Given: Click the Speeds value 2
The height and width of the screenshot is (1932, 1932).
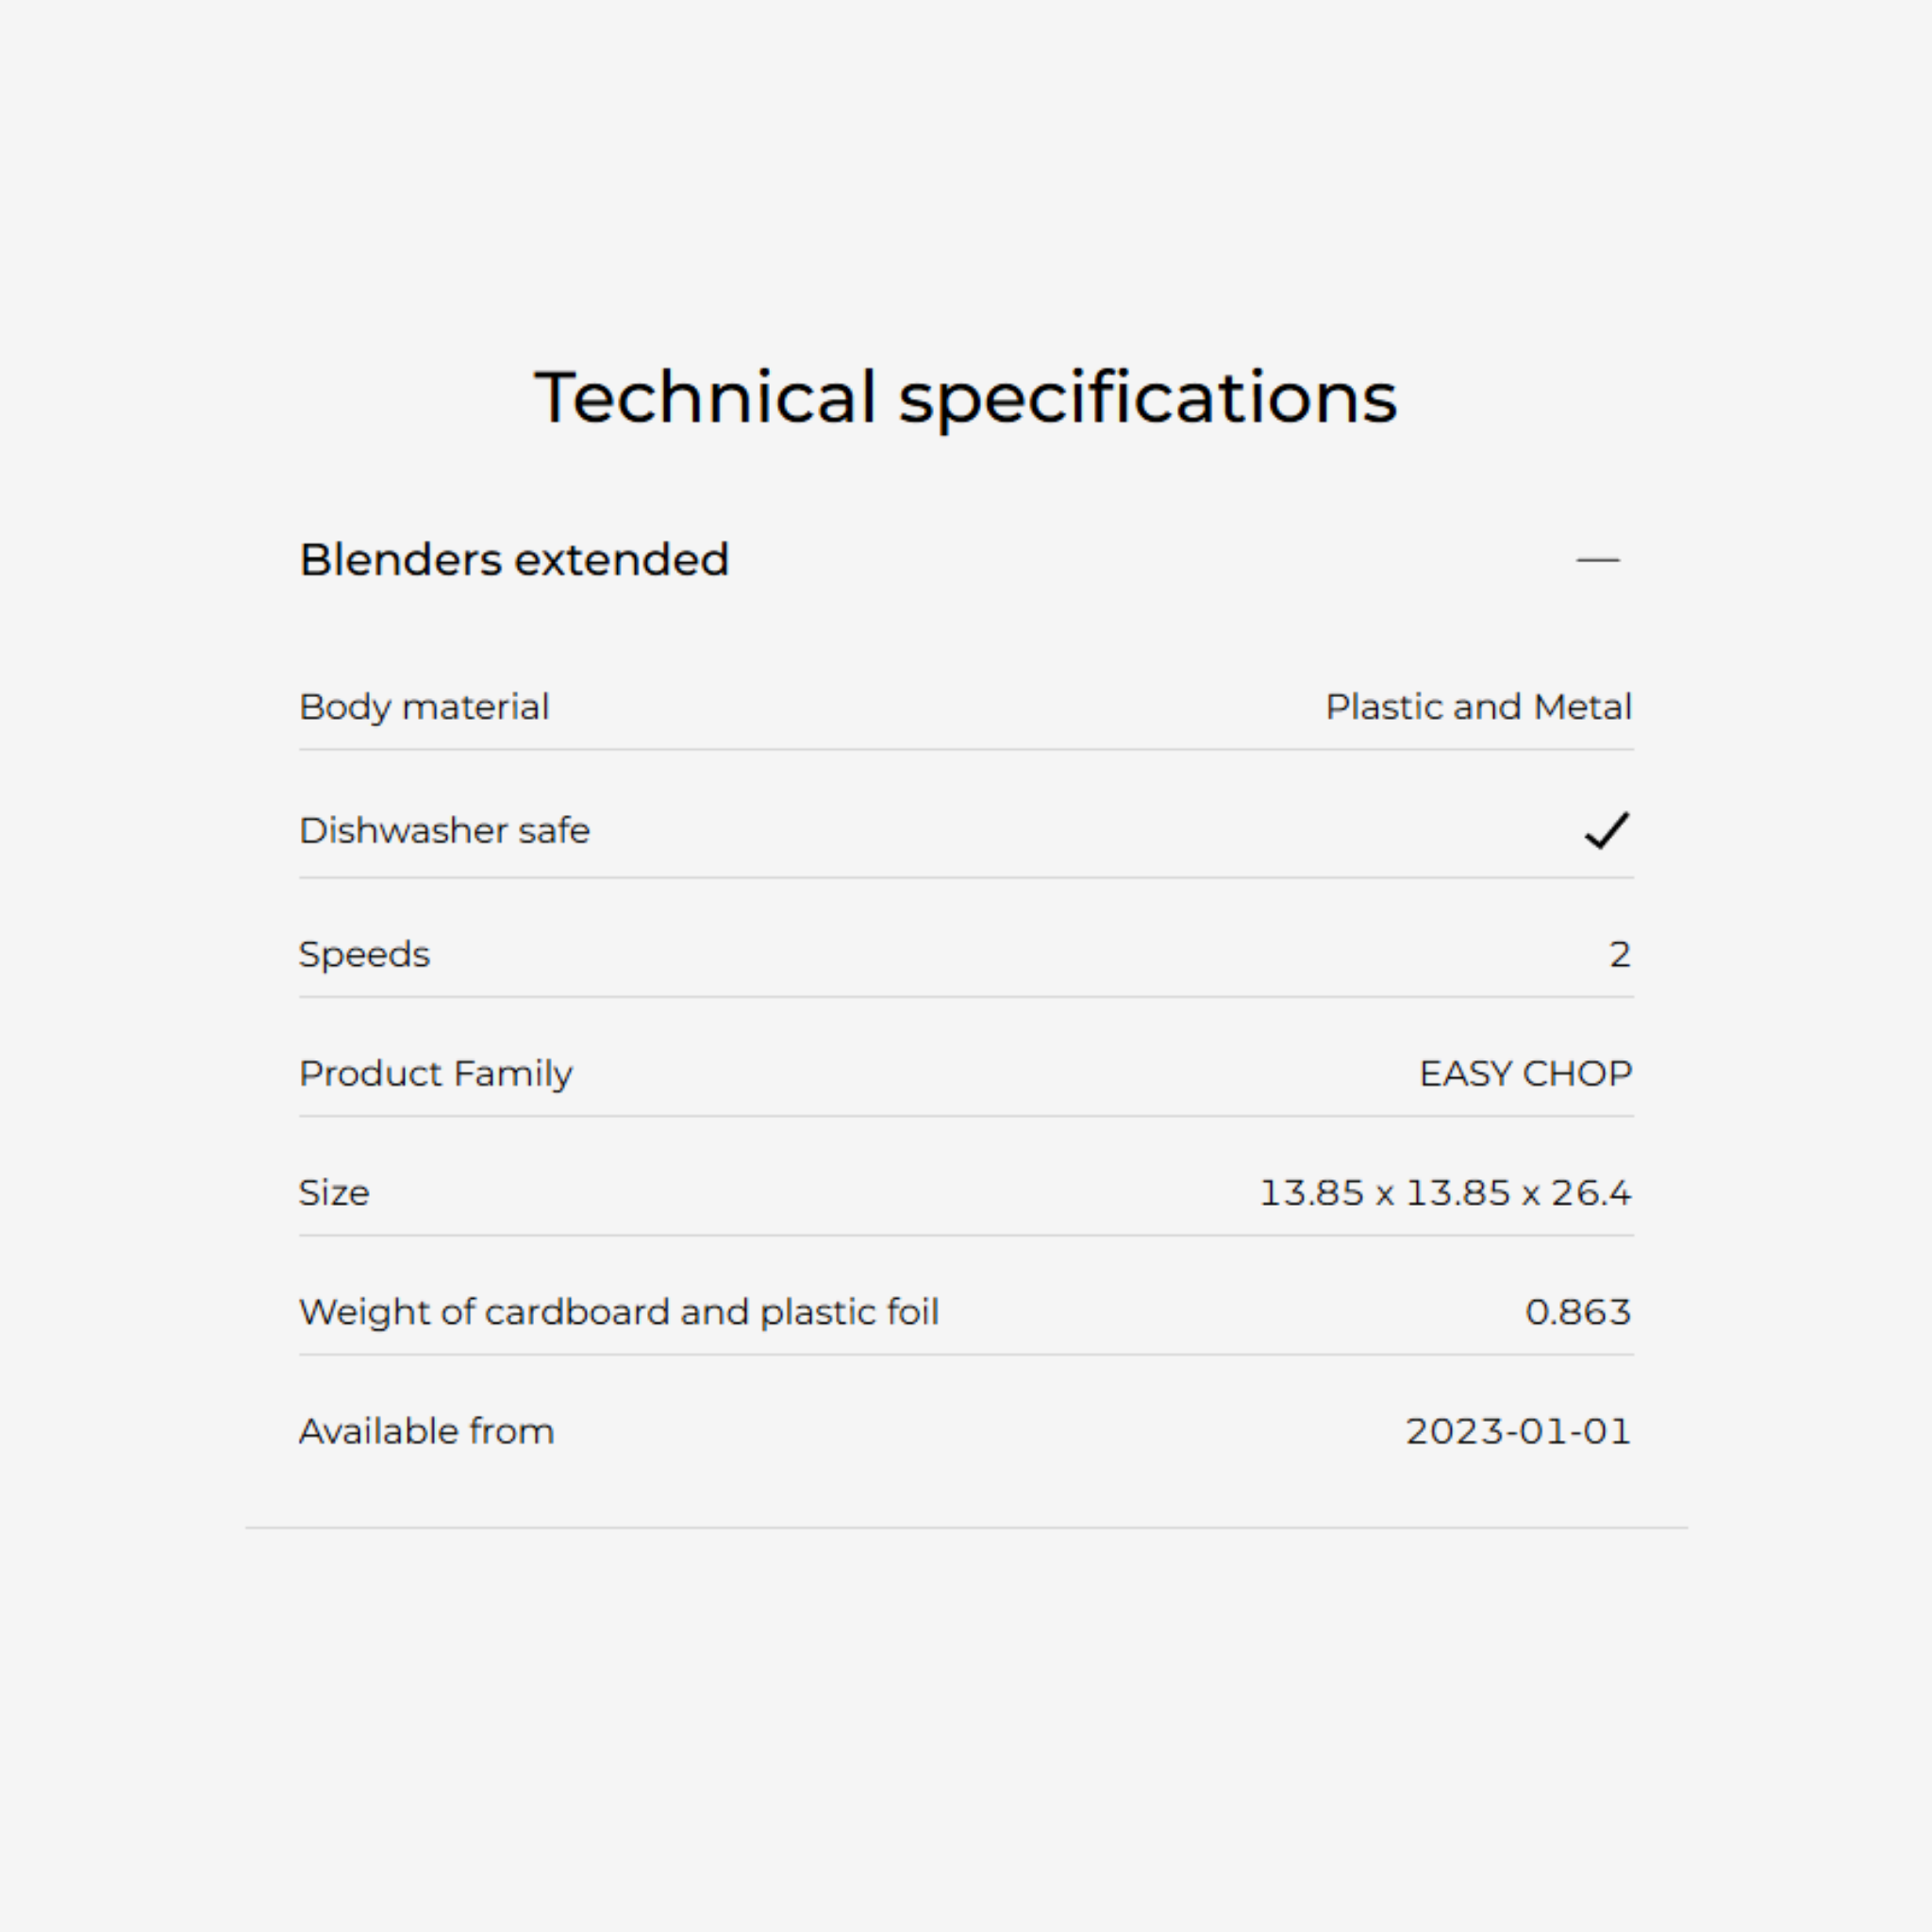Looking at the screenshot, I should 1619,954.
